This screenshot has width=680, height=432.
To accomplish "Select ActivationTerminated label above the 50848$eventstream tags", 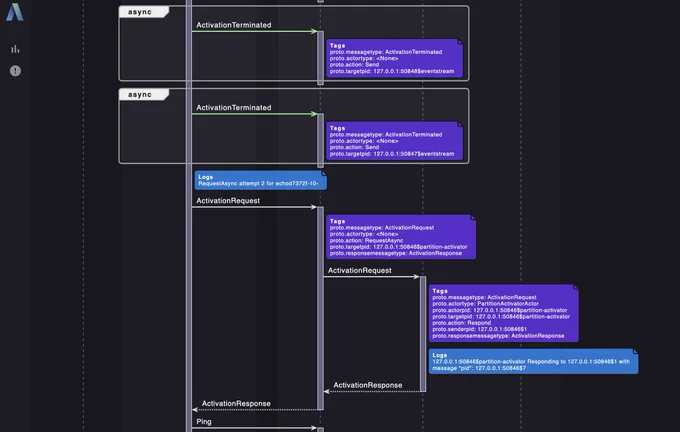I will click(x=234, y=25).
